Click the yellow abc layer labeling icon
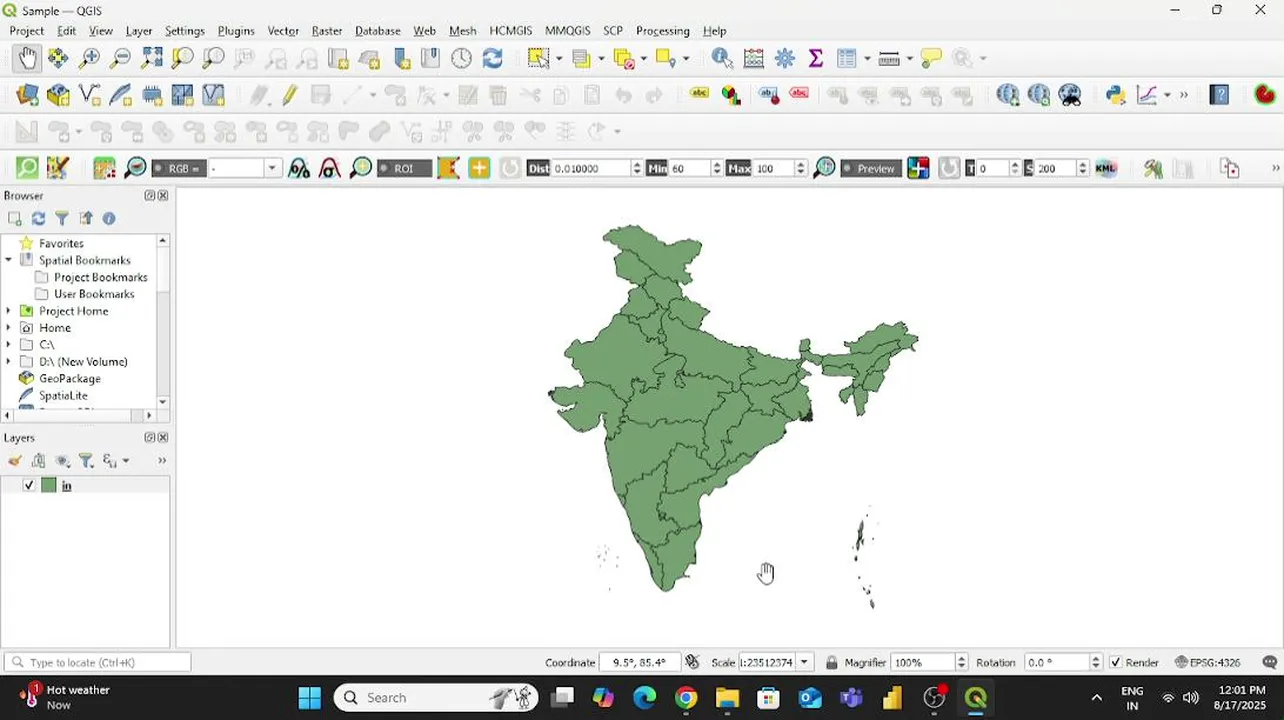This screenshot has width=1284, height=720. [700, 94]
